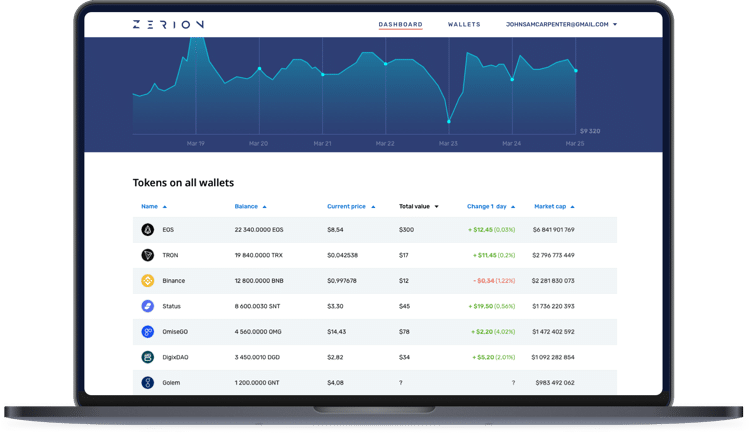This screenshot has height=433, width=750.
Task: Click the $2 796 773 449 market cap
Action: [553, 255]
